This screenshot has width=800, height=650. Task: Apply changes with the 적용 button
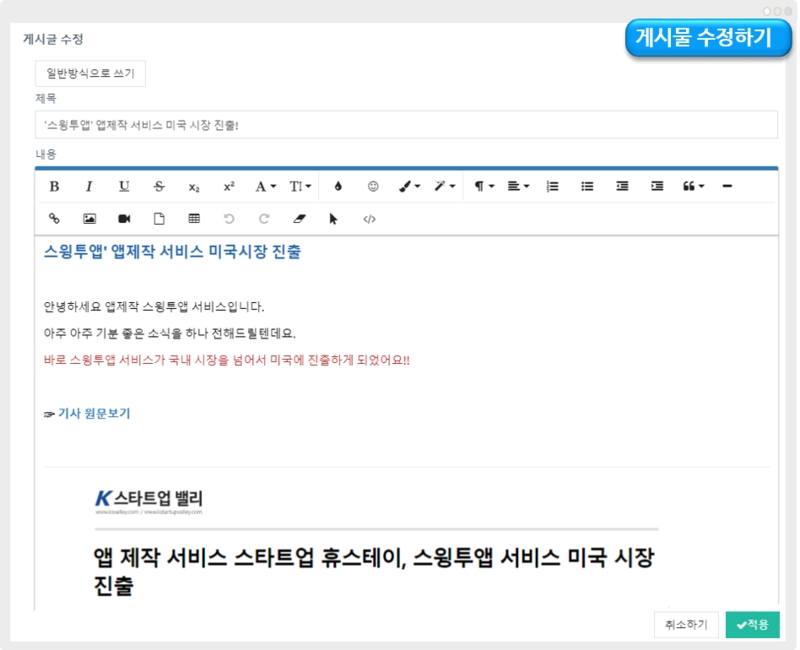click(x=753, y=624)
